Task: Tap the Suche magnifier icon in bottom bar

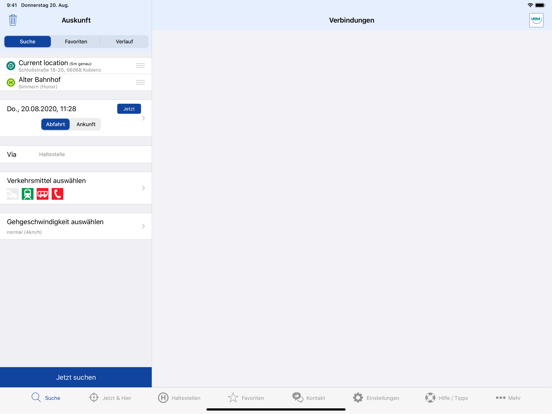Action: 36,397
